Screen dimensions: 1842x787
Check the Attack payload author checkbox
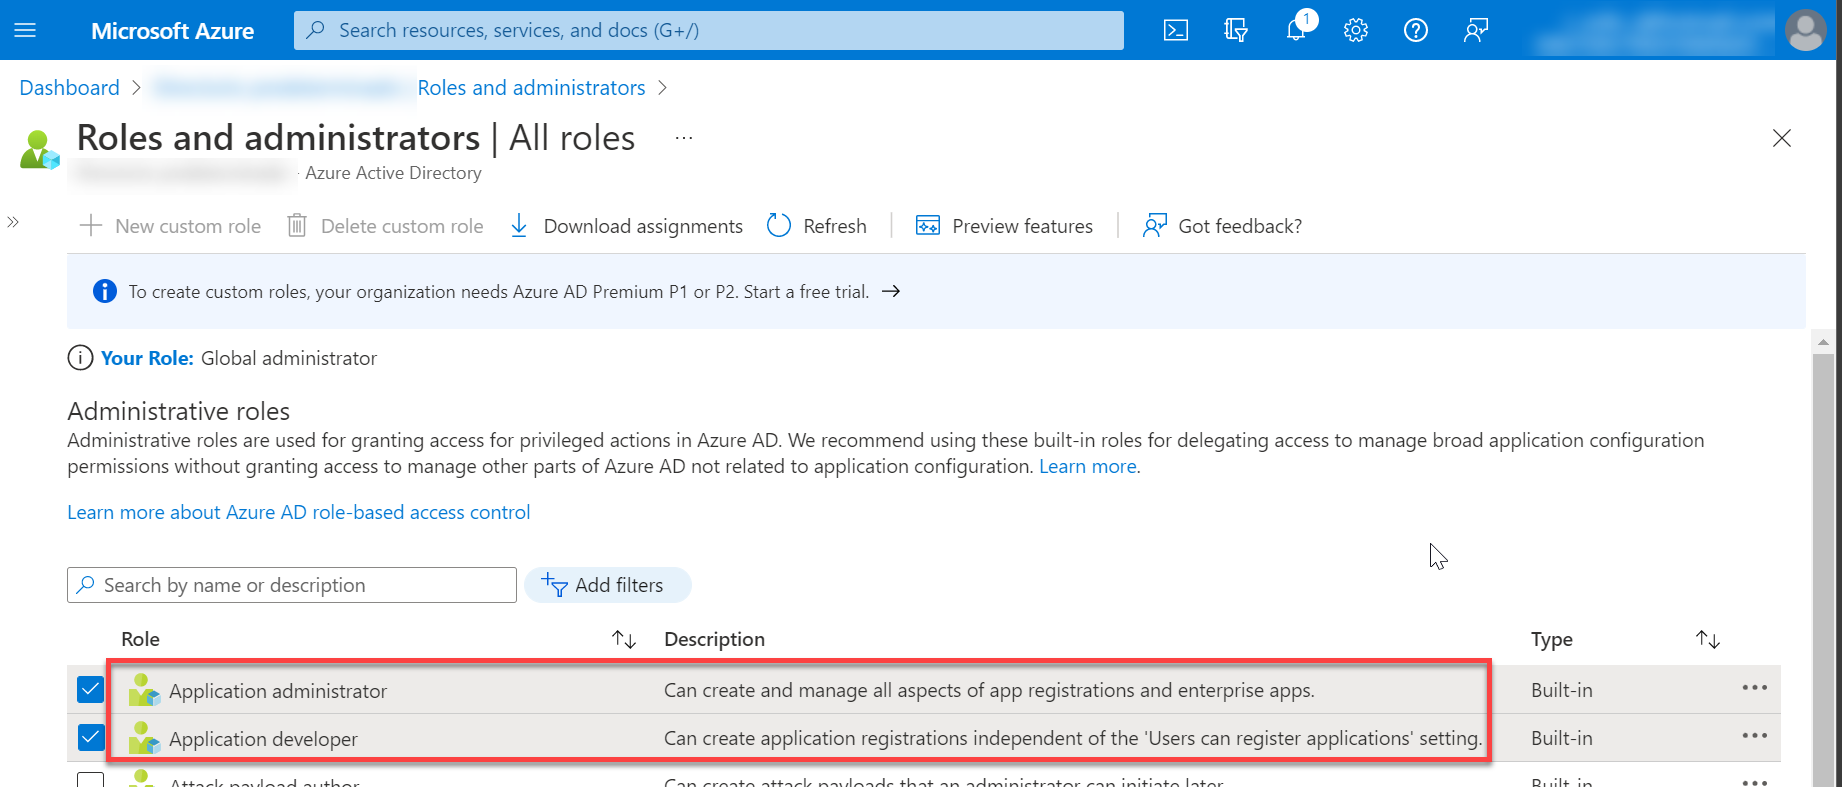[90, 780]
